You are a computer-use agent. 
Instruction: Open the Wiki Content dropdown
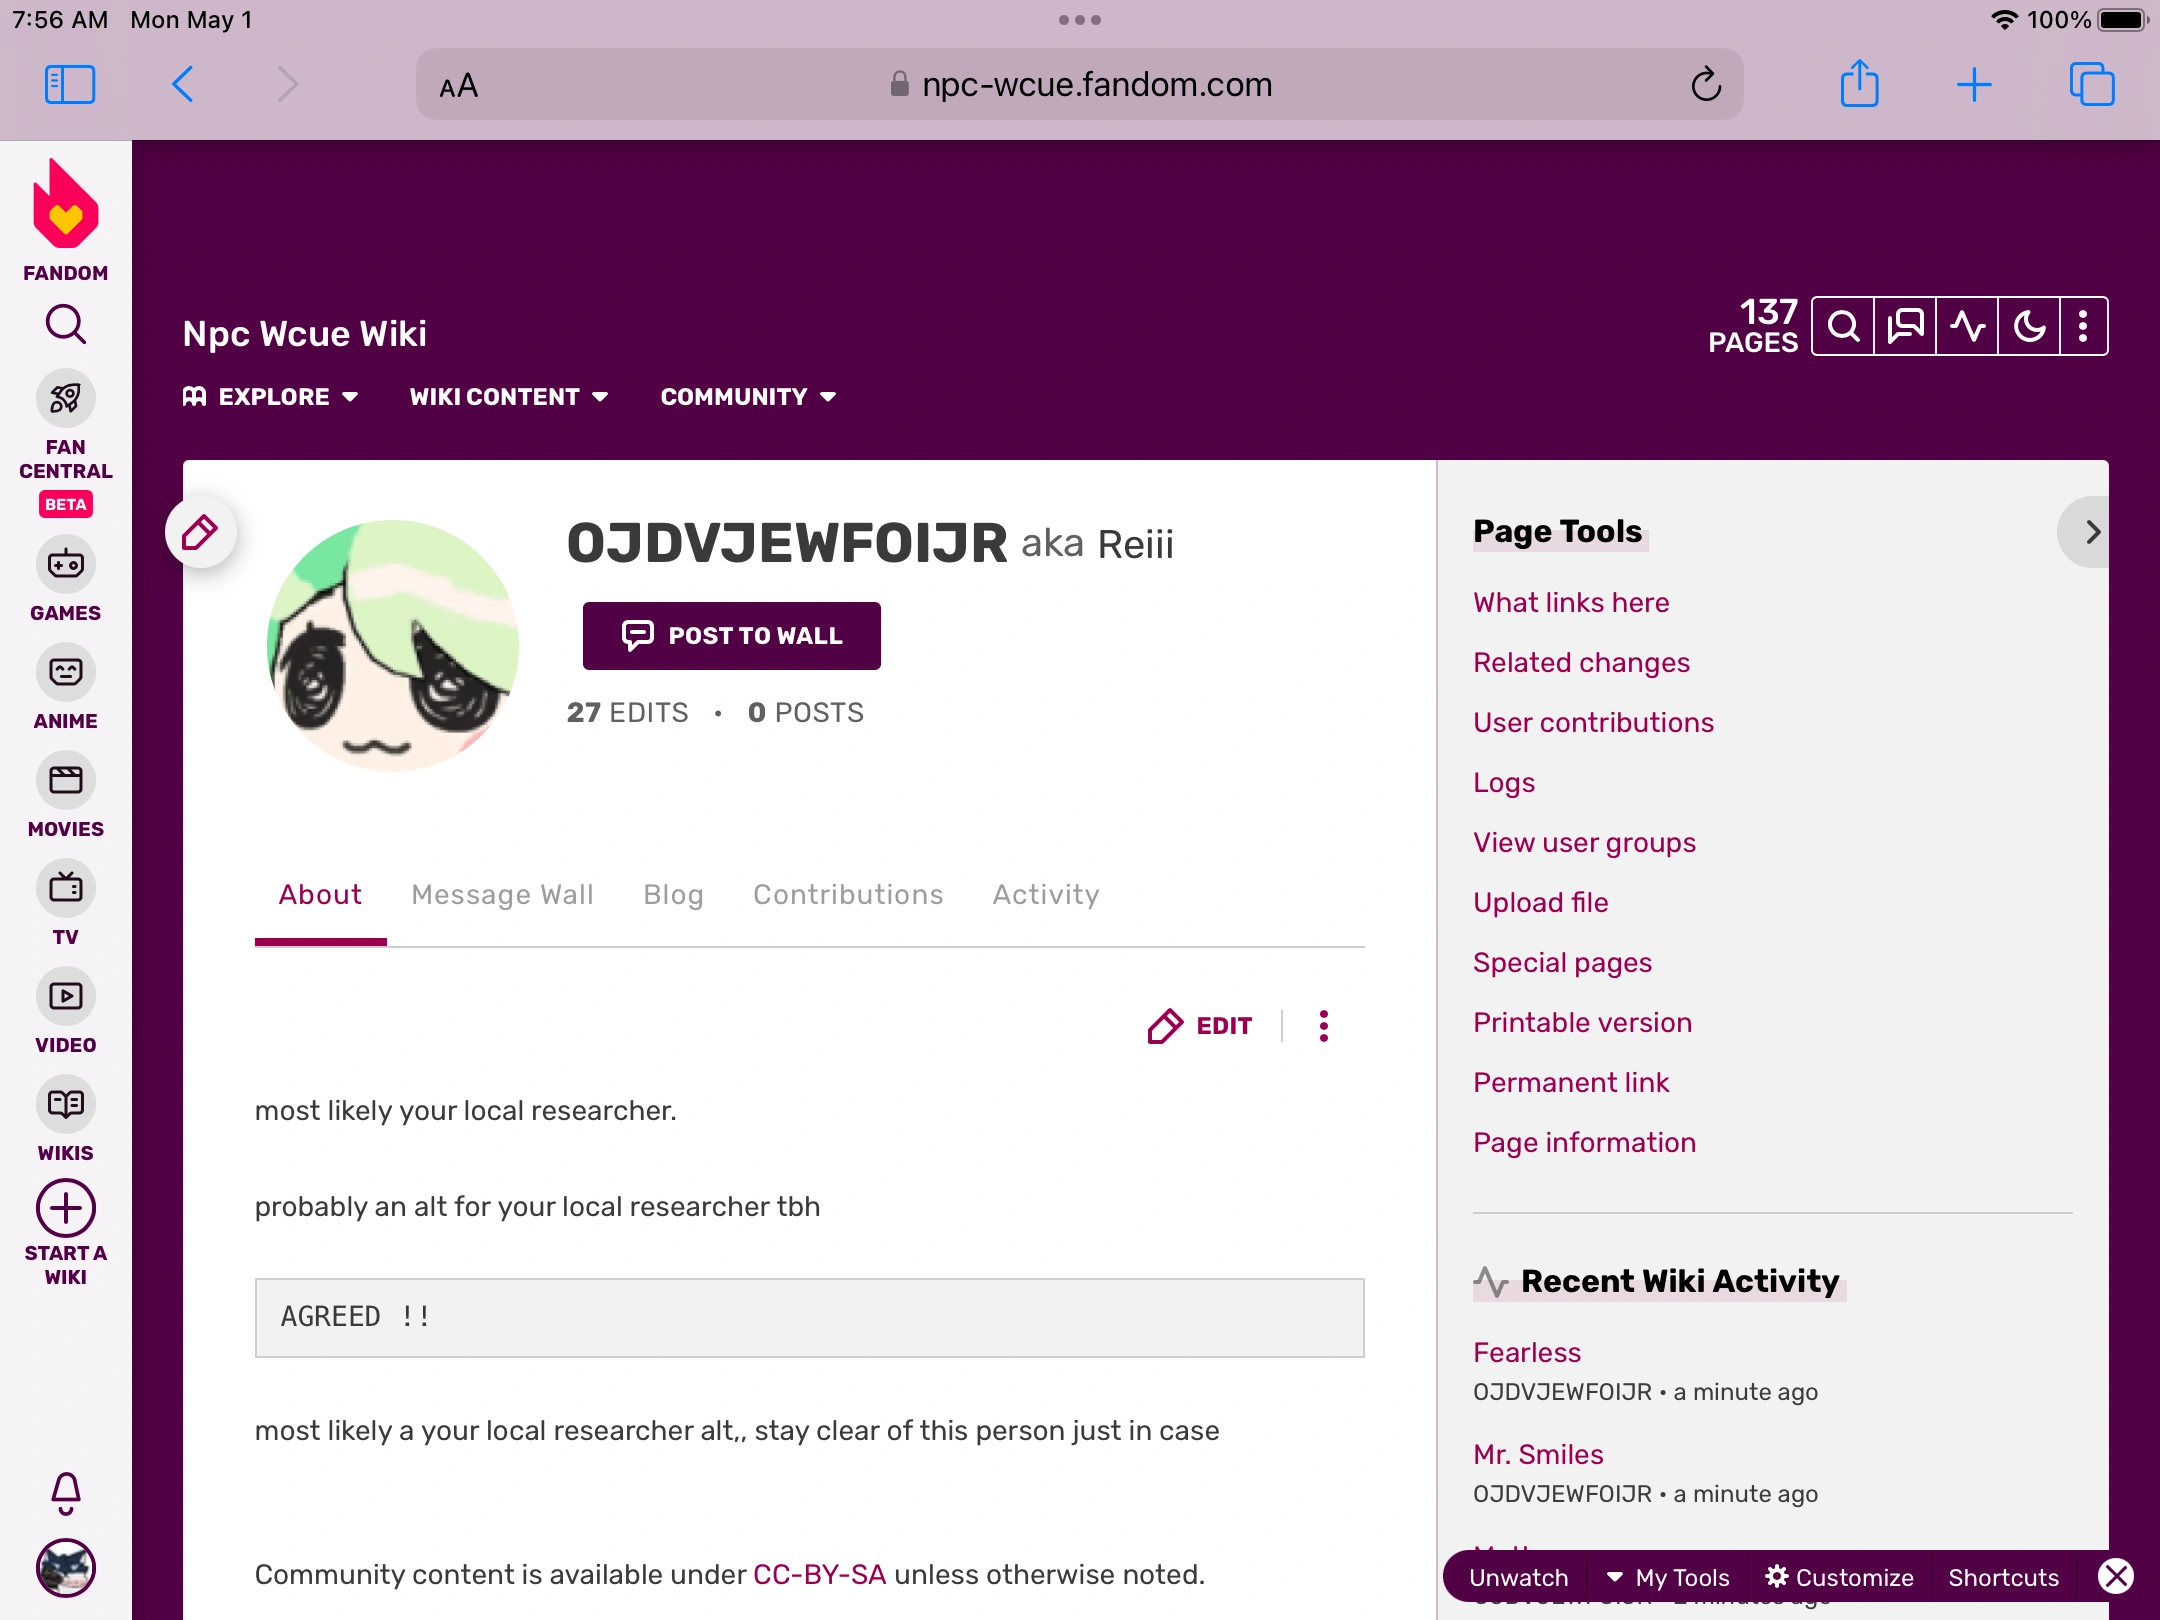(508, 396)
